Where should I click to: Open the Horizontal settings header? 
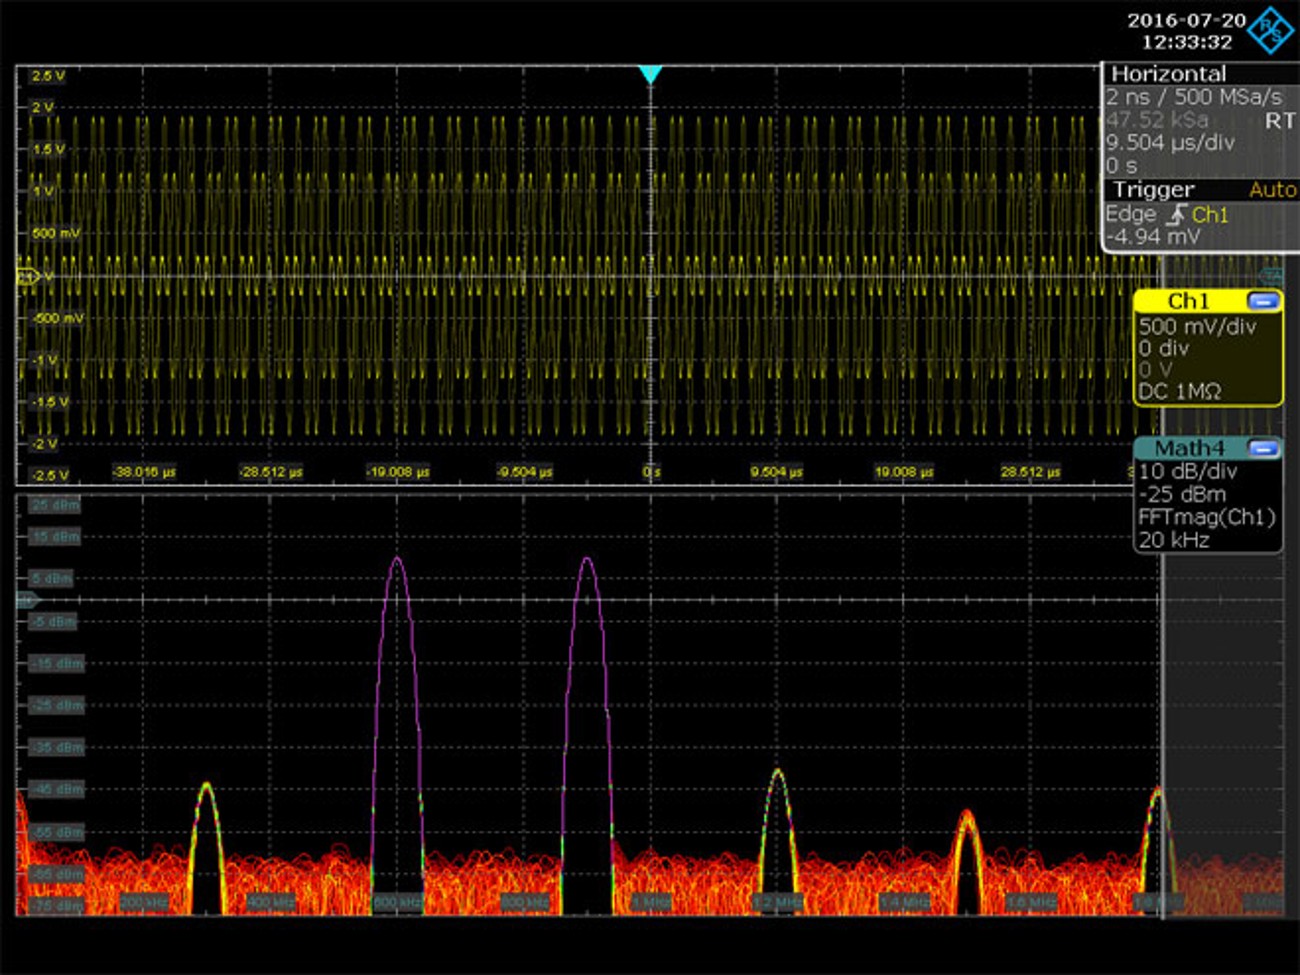point(1168,74)
